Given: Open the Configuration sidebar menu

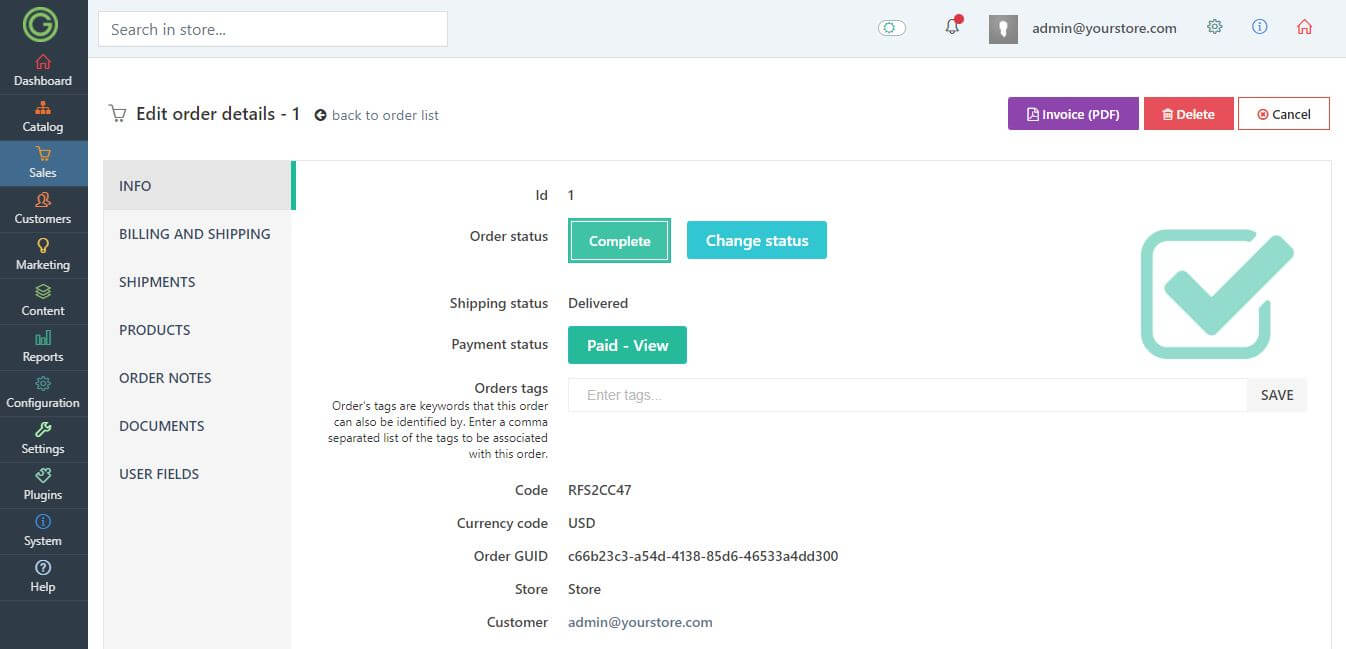Looking at the screenshot, I should point(43,393).
